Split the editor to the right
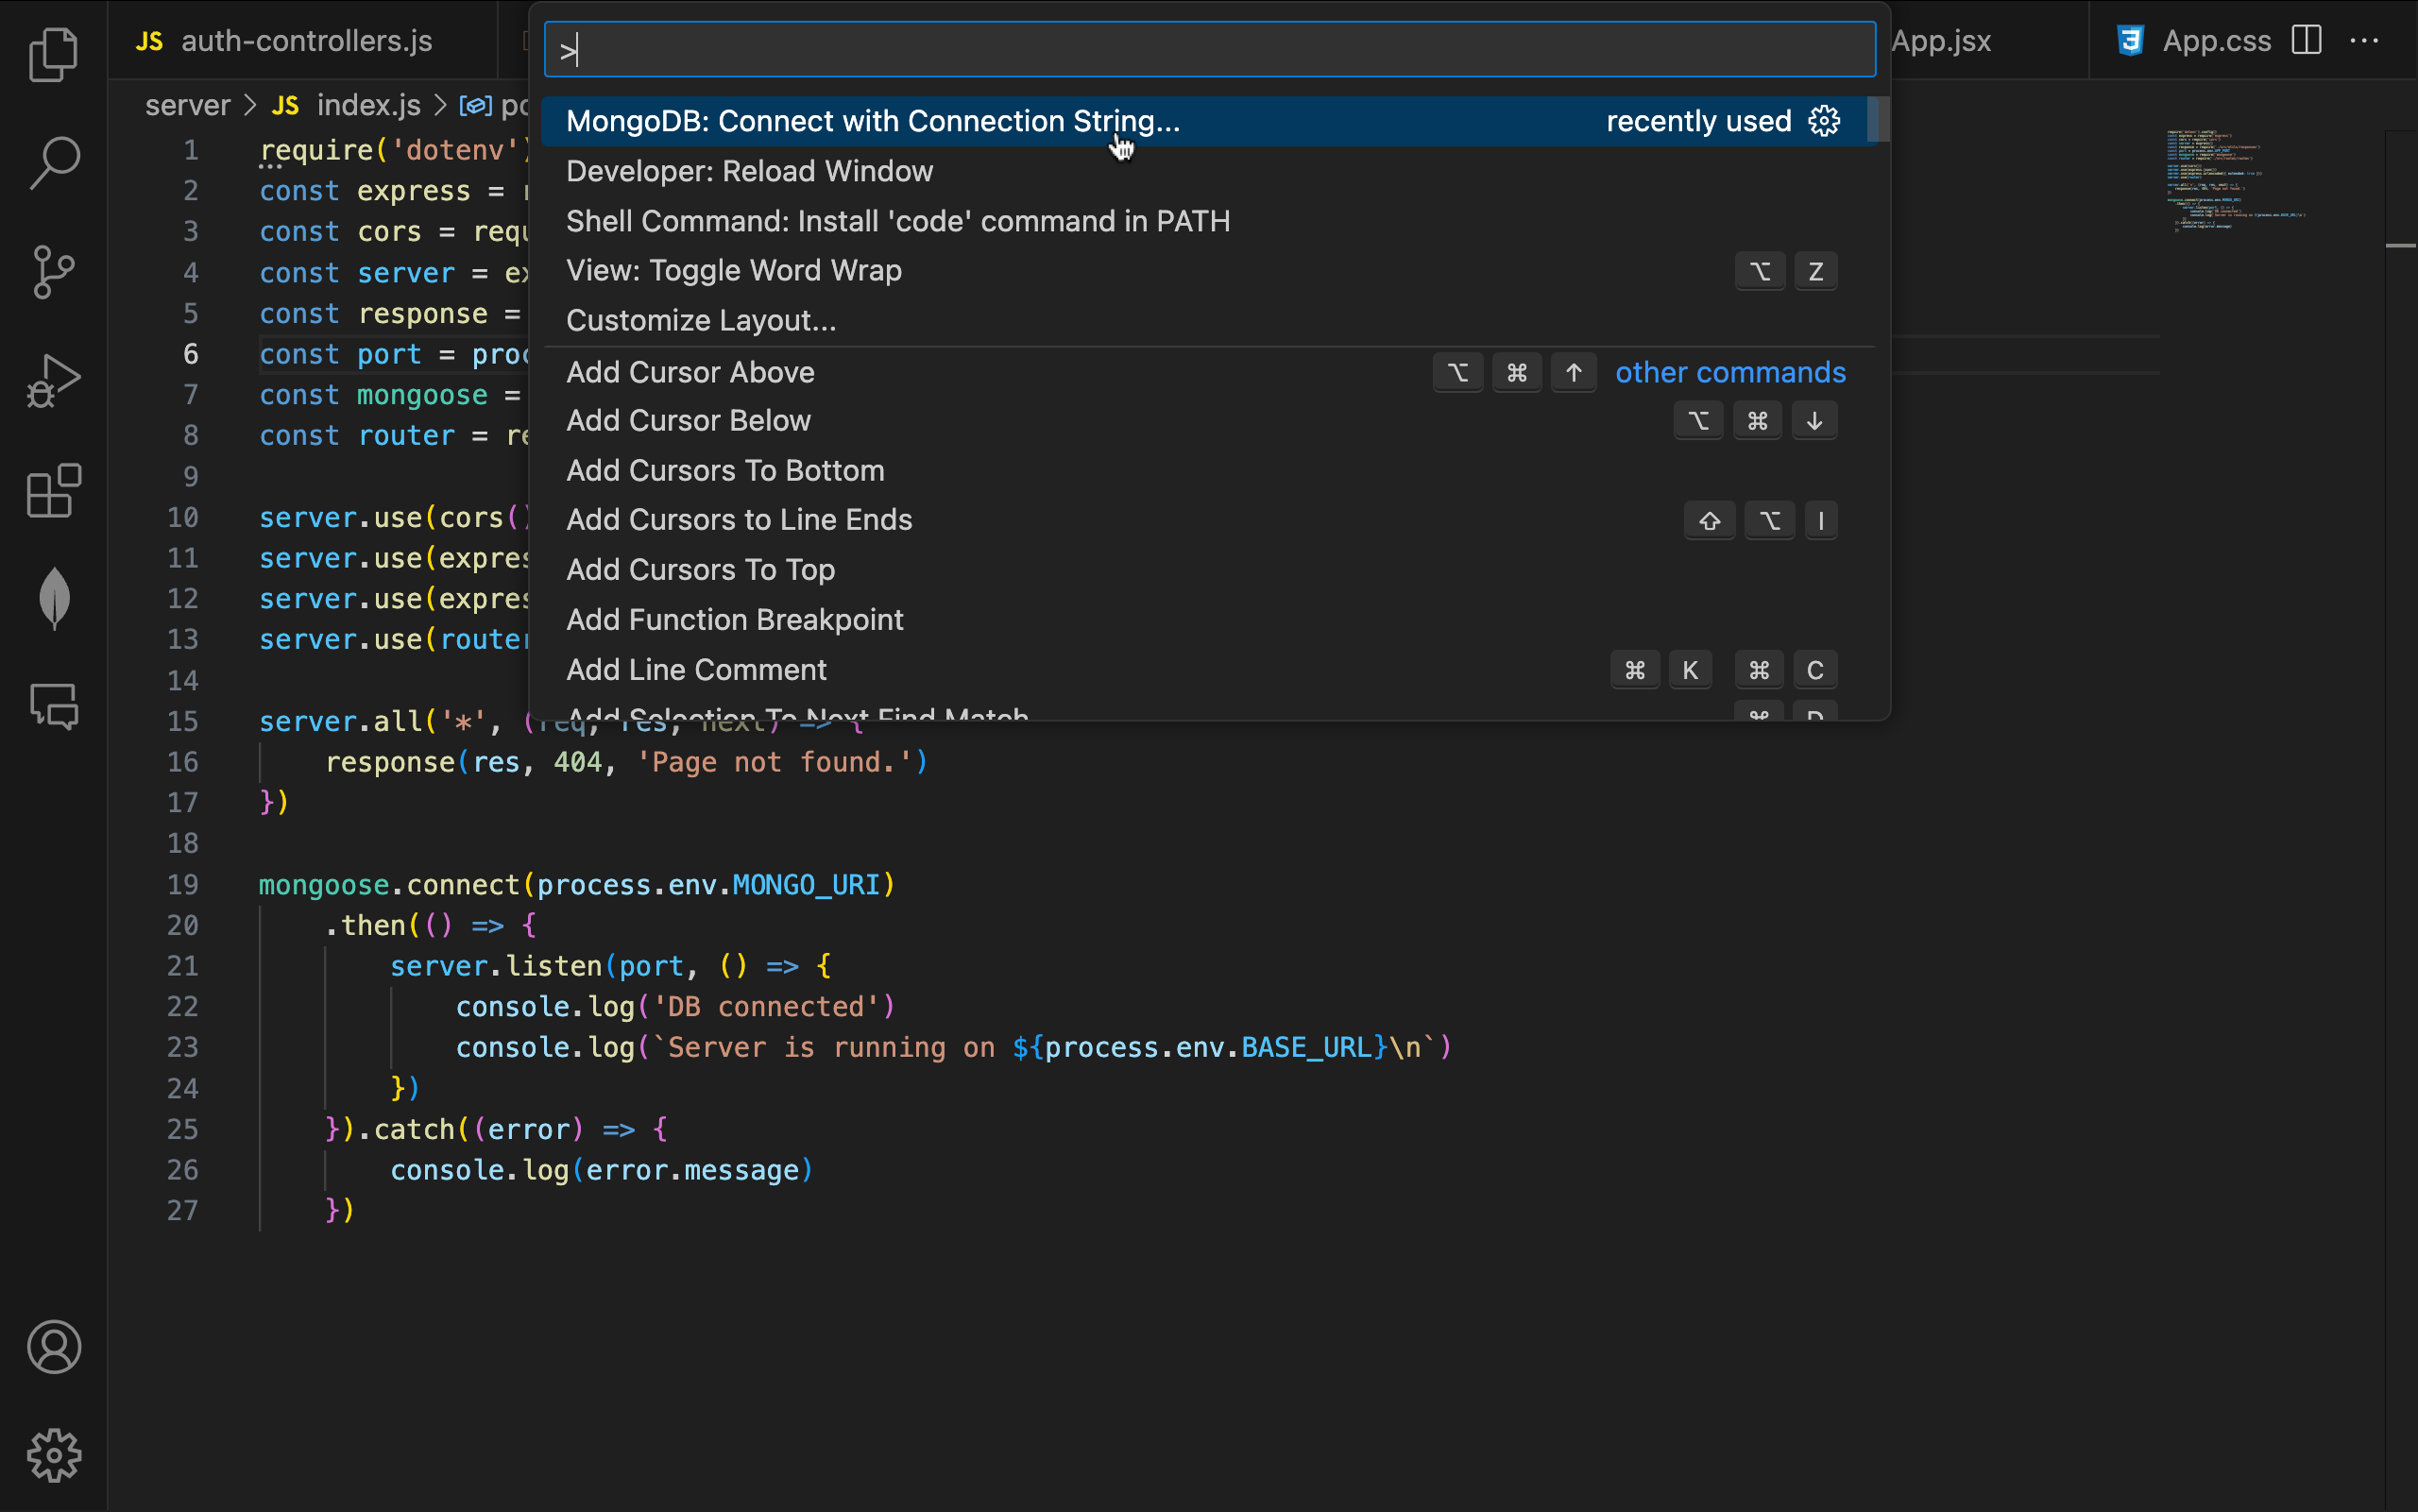This screenshot has height=1512, width=2418. pyautogui.click(x=2306, y=40)
